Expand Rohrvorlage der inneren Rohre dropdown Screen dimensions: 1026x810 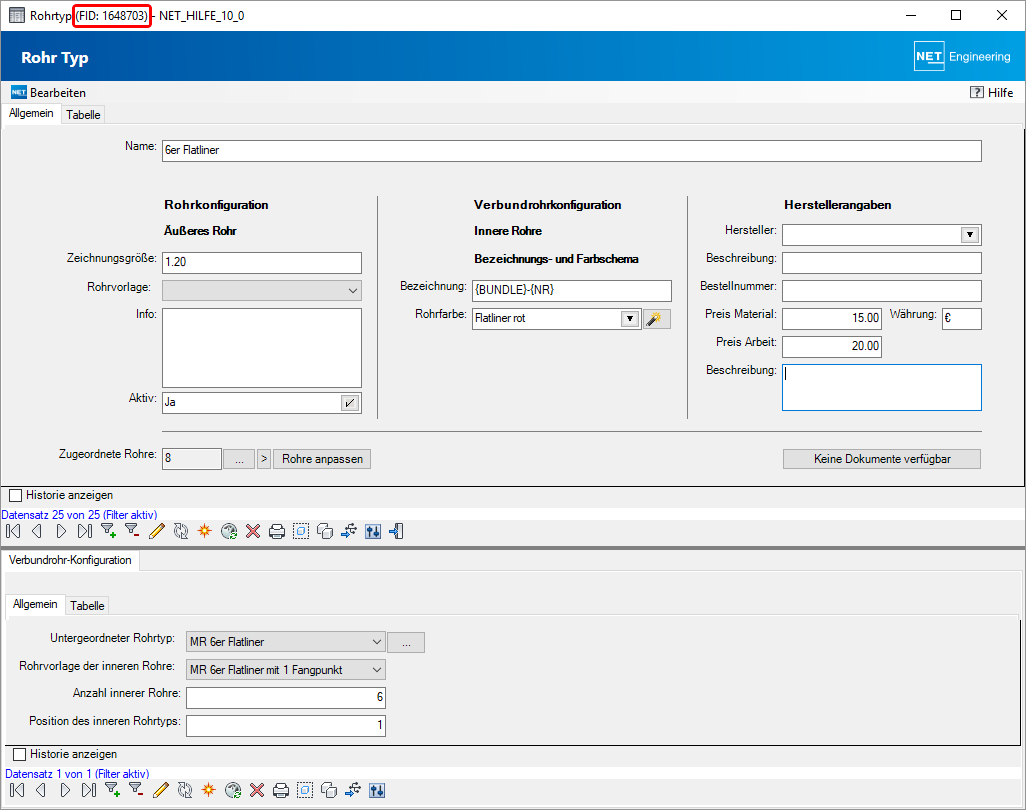(377, 670)
